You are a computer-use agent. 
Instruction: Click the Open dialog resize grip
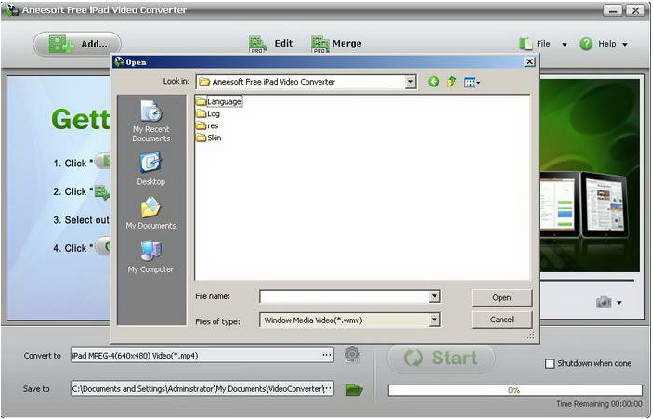[531, 336]
